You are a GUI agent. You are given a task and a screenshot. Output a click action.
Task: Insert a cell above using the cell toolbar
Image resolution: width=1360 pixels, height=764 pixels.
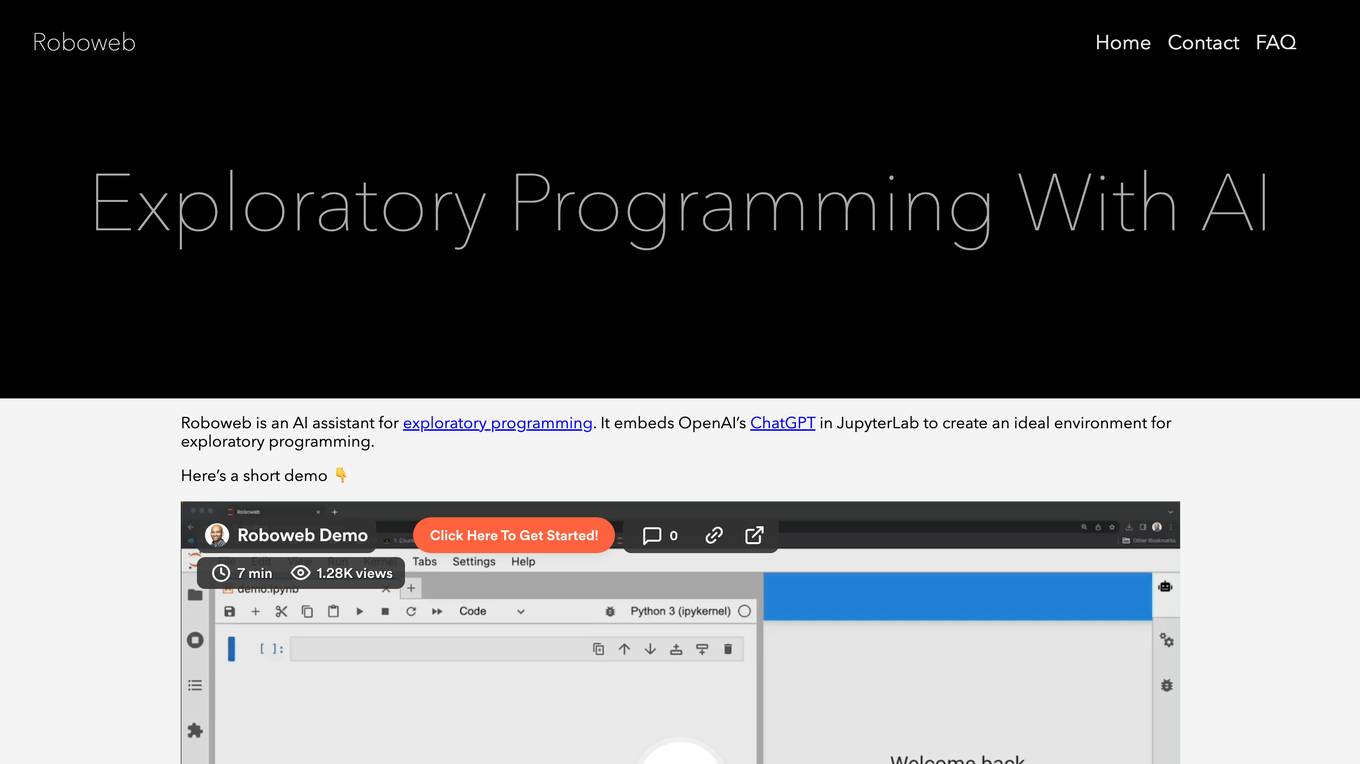click(676, 649)
